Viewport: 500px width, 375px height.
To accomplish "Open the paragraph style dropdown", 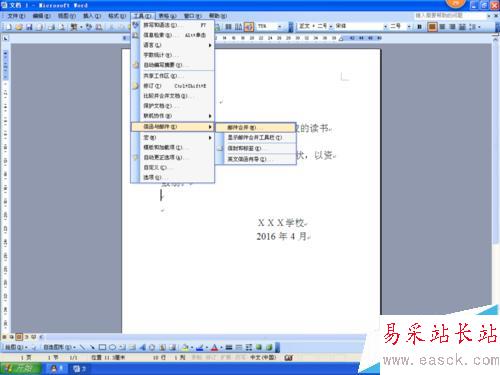I will (x=331, y=26).
